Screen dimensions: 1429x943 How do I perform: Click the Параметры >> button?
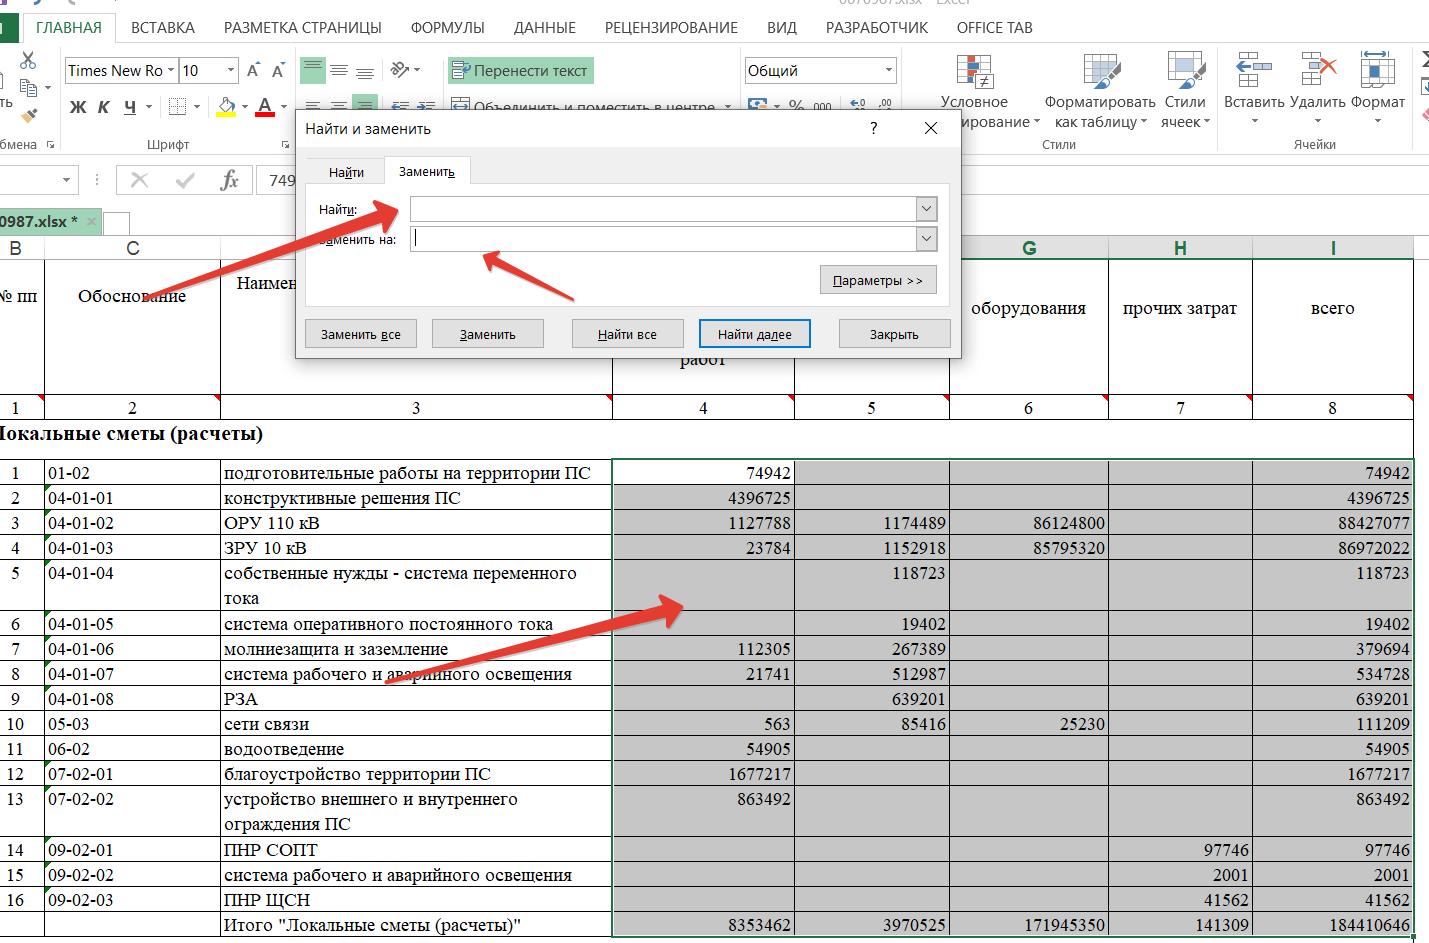point(877,280)
